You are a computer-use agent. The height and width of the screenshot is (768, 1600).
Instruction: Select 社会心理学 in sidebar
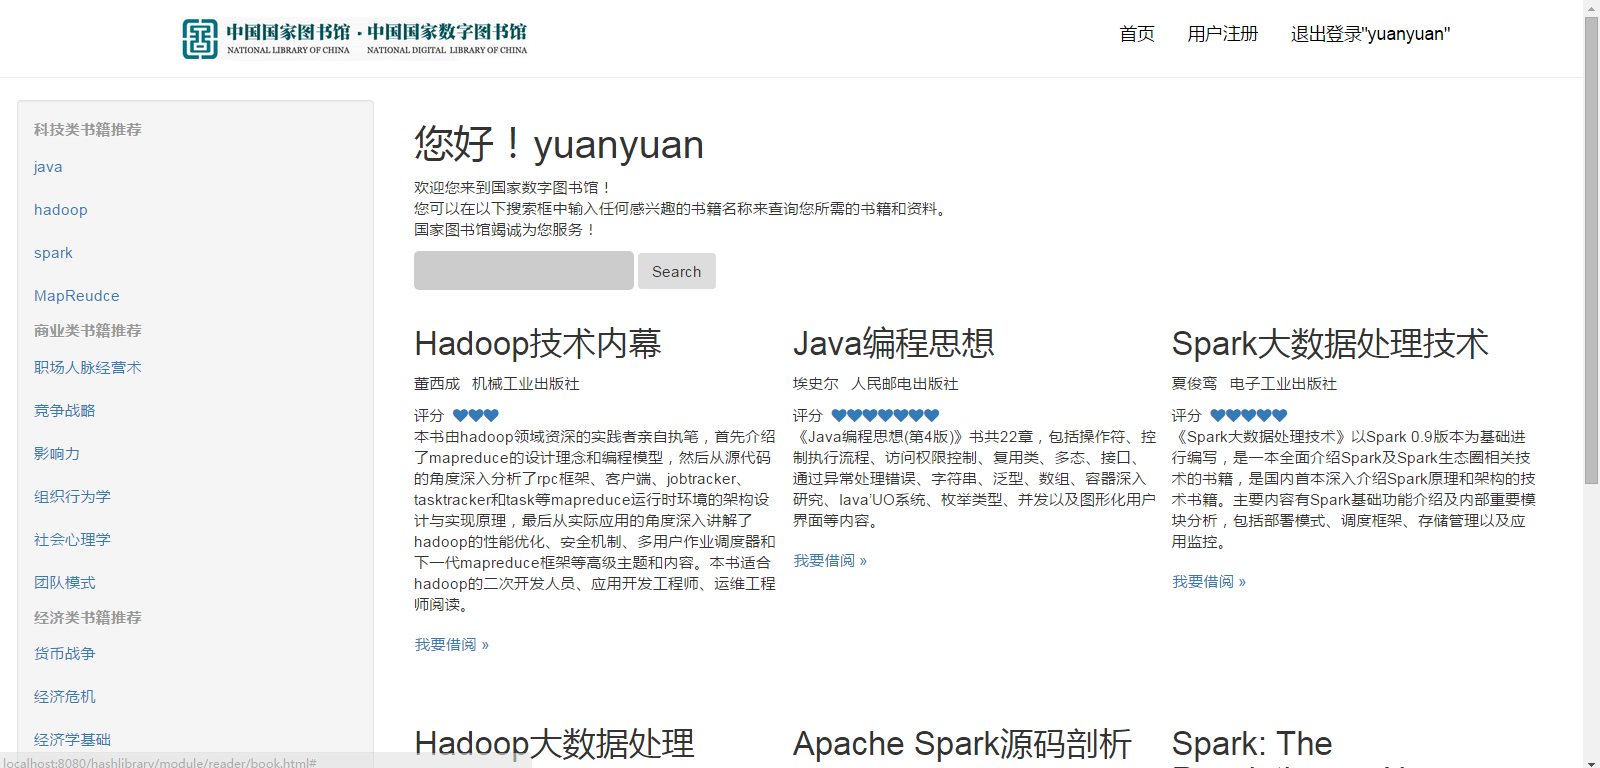tap(72, 540)
